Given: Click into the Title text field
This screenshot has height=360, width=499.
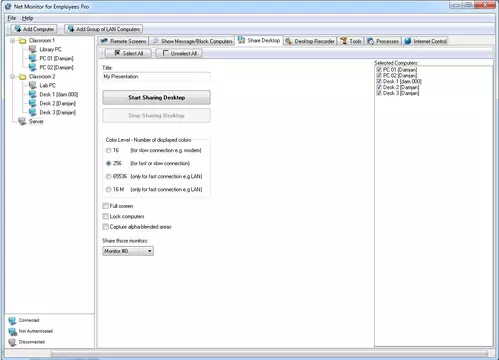Looking at the screenshot, I should (156, 77).
